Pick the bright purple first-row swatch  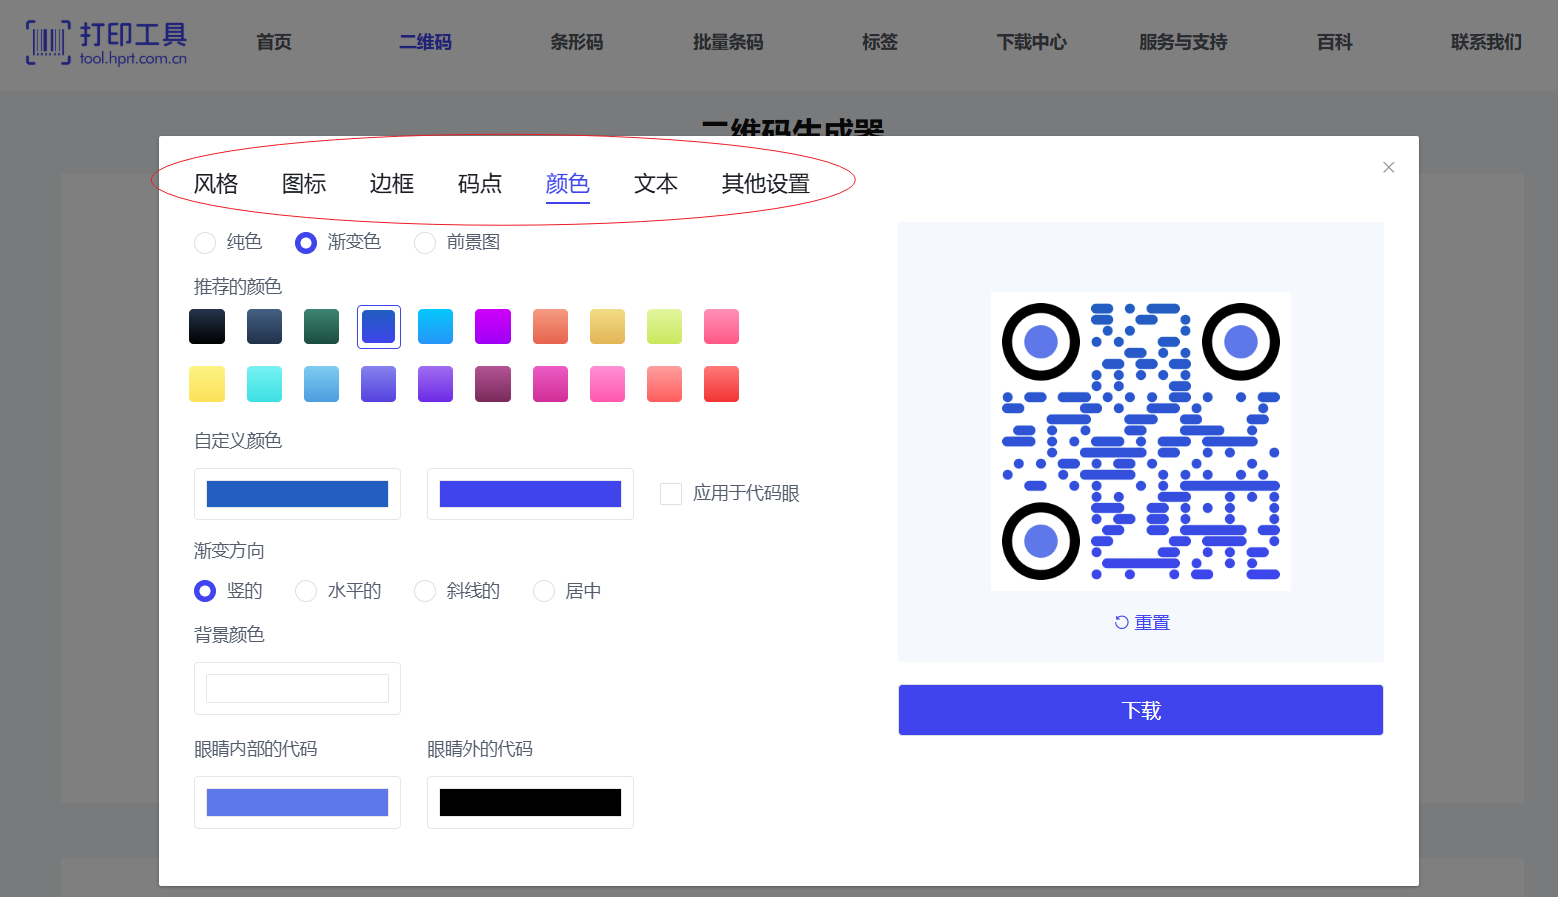point(493,327)
